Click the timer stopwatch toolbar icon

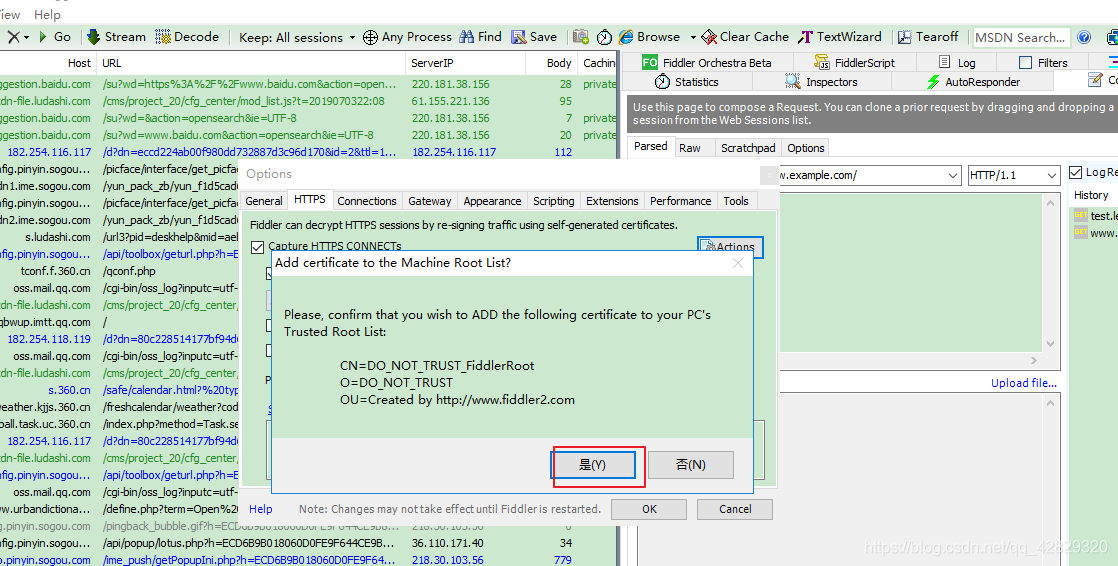point(604,37)
